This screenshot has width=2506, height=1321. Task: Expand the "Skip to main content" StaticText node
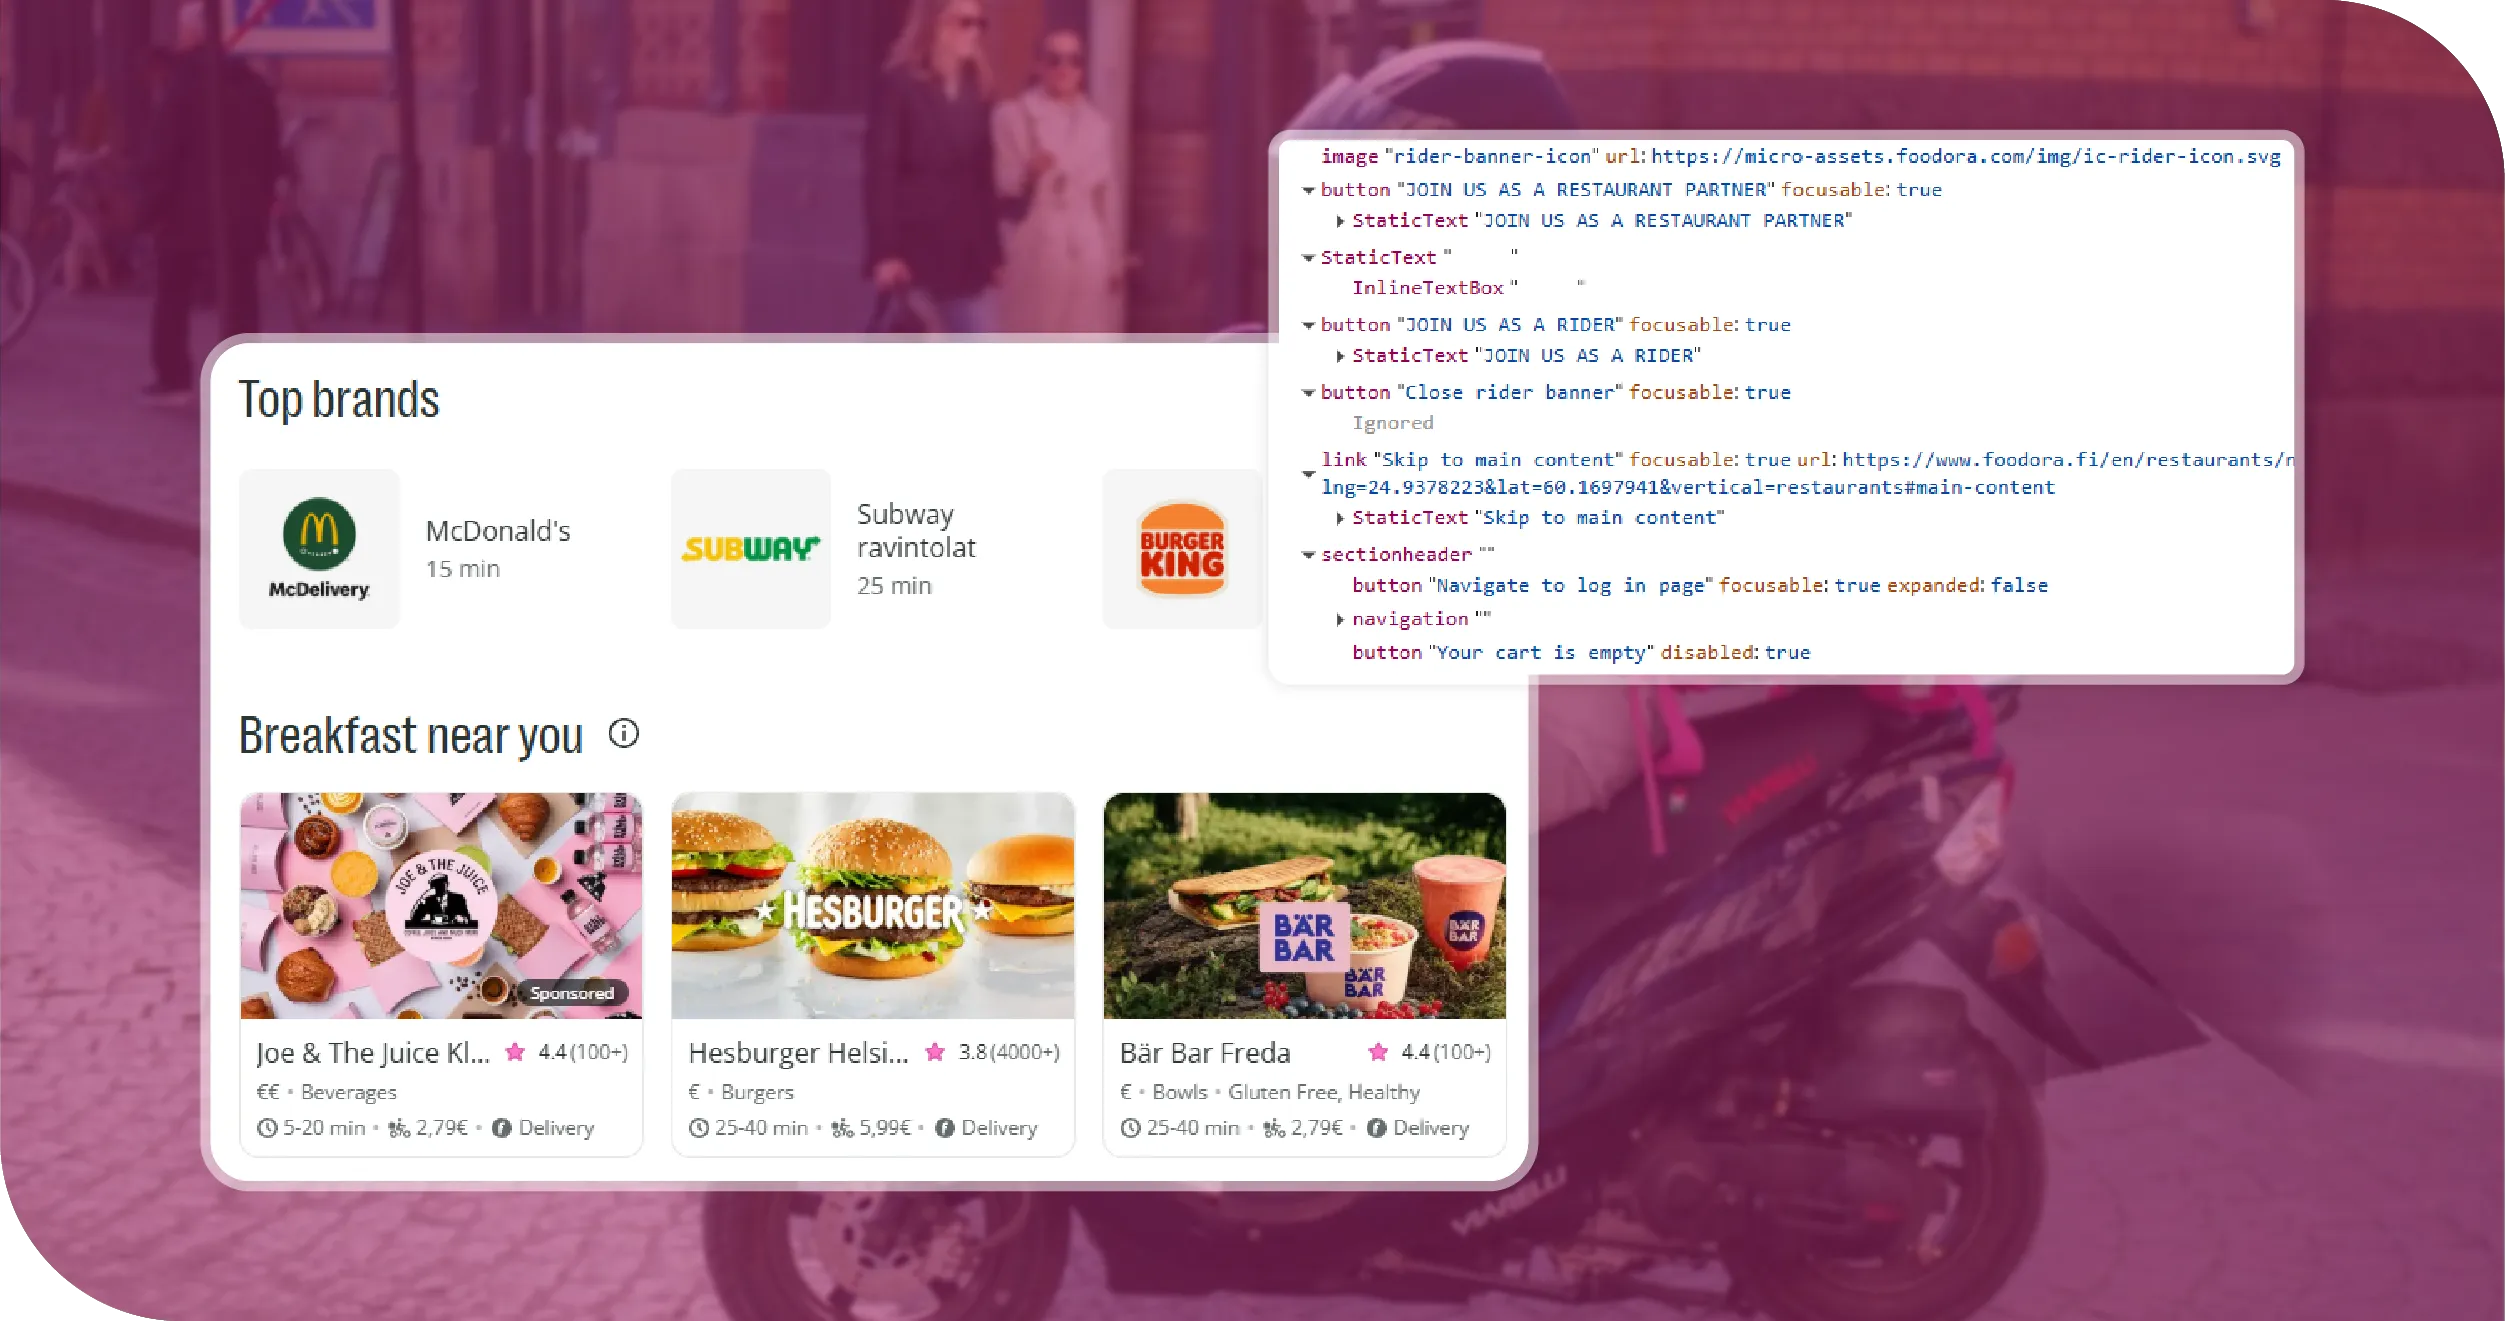[1340, 518]
